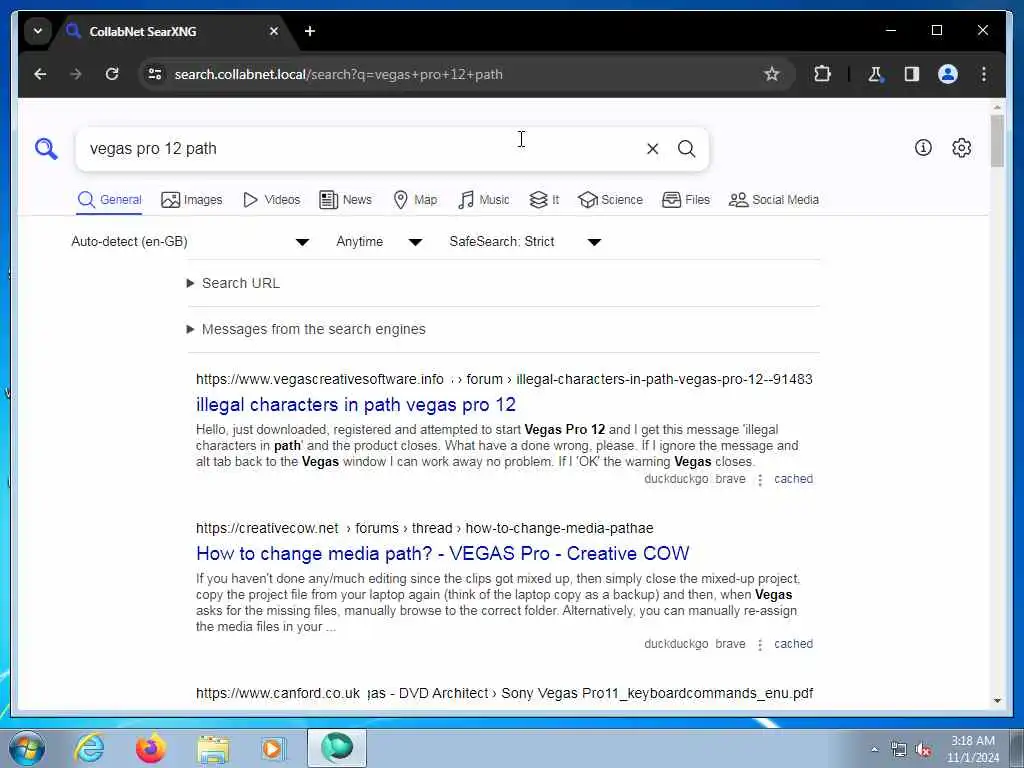
Task: Submit search with magnifier button
Action: tap(686, 149)
